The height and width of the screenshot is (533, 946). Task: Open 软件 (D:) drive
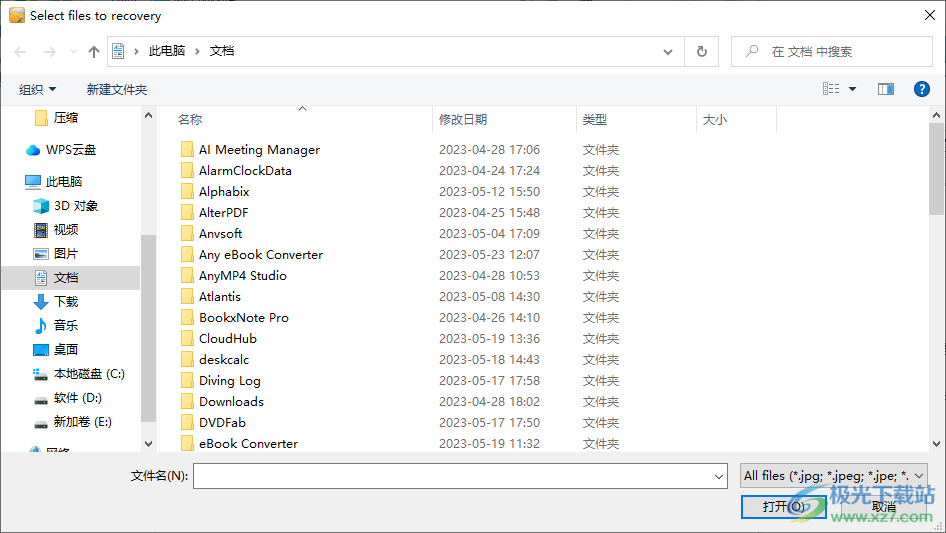click(x=67, y=398)
